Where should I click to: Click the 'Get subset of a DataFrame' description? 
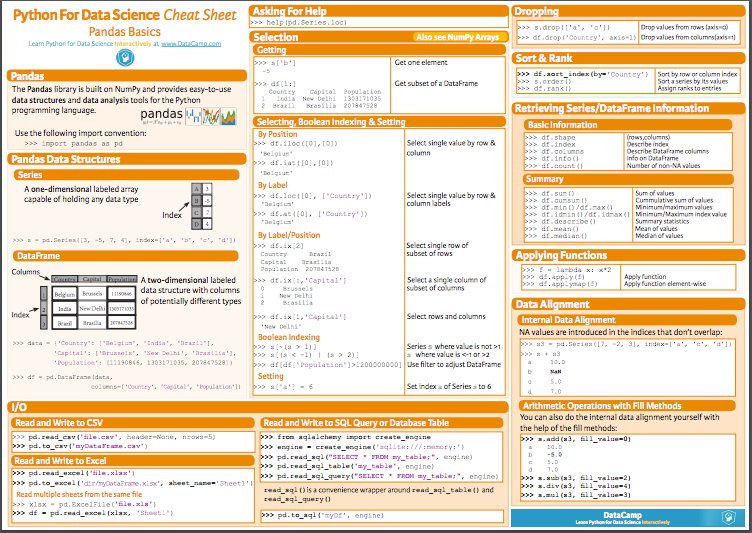(x=436, y=83)
